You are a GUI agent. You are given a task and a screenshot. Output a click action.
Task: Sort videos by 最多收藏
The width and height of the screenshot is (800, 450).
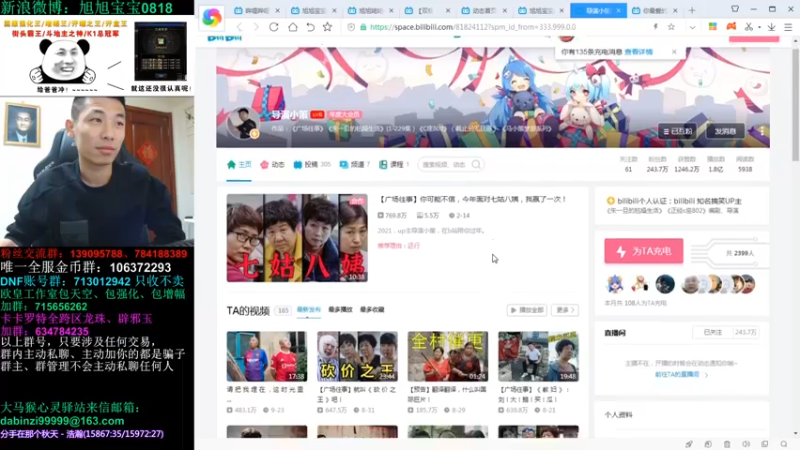(372, 310)
